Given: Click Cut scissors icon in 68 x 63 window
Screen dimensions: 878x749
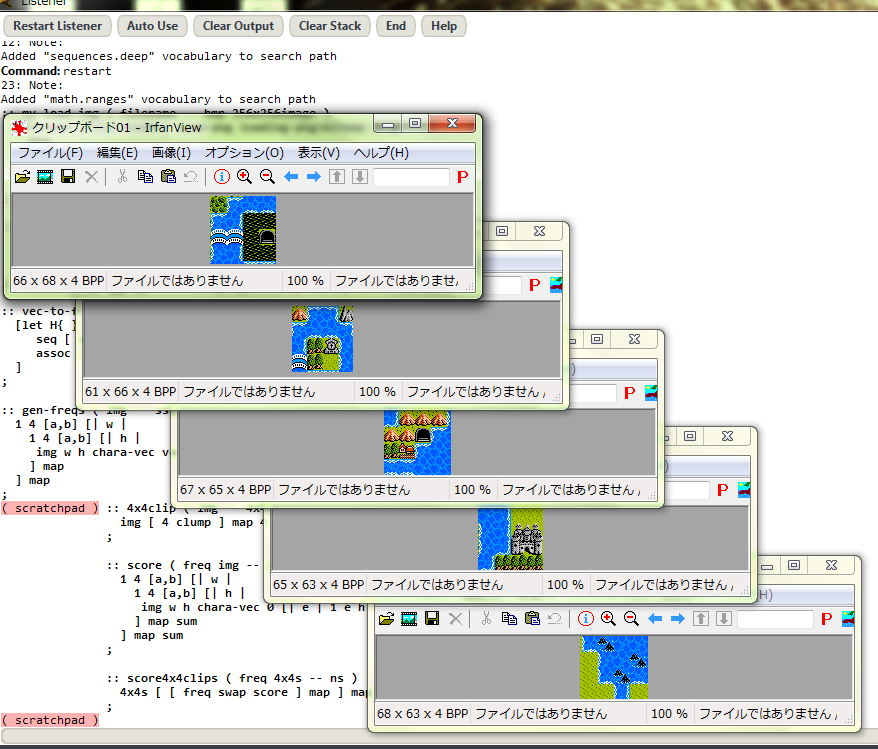Looking at the screenshot, I should (x=486, y=619).
